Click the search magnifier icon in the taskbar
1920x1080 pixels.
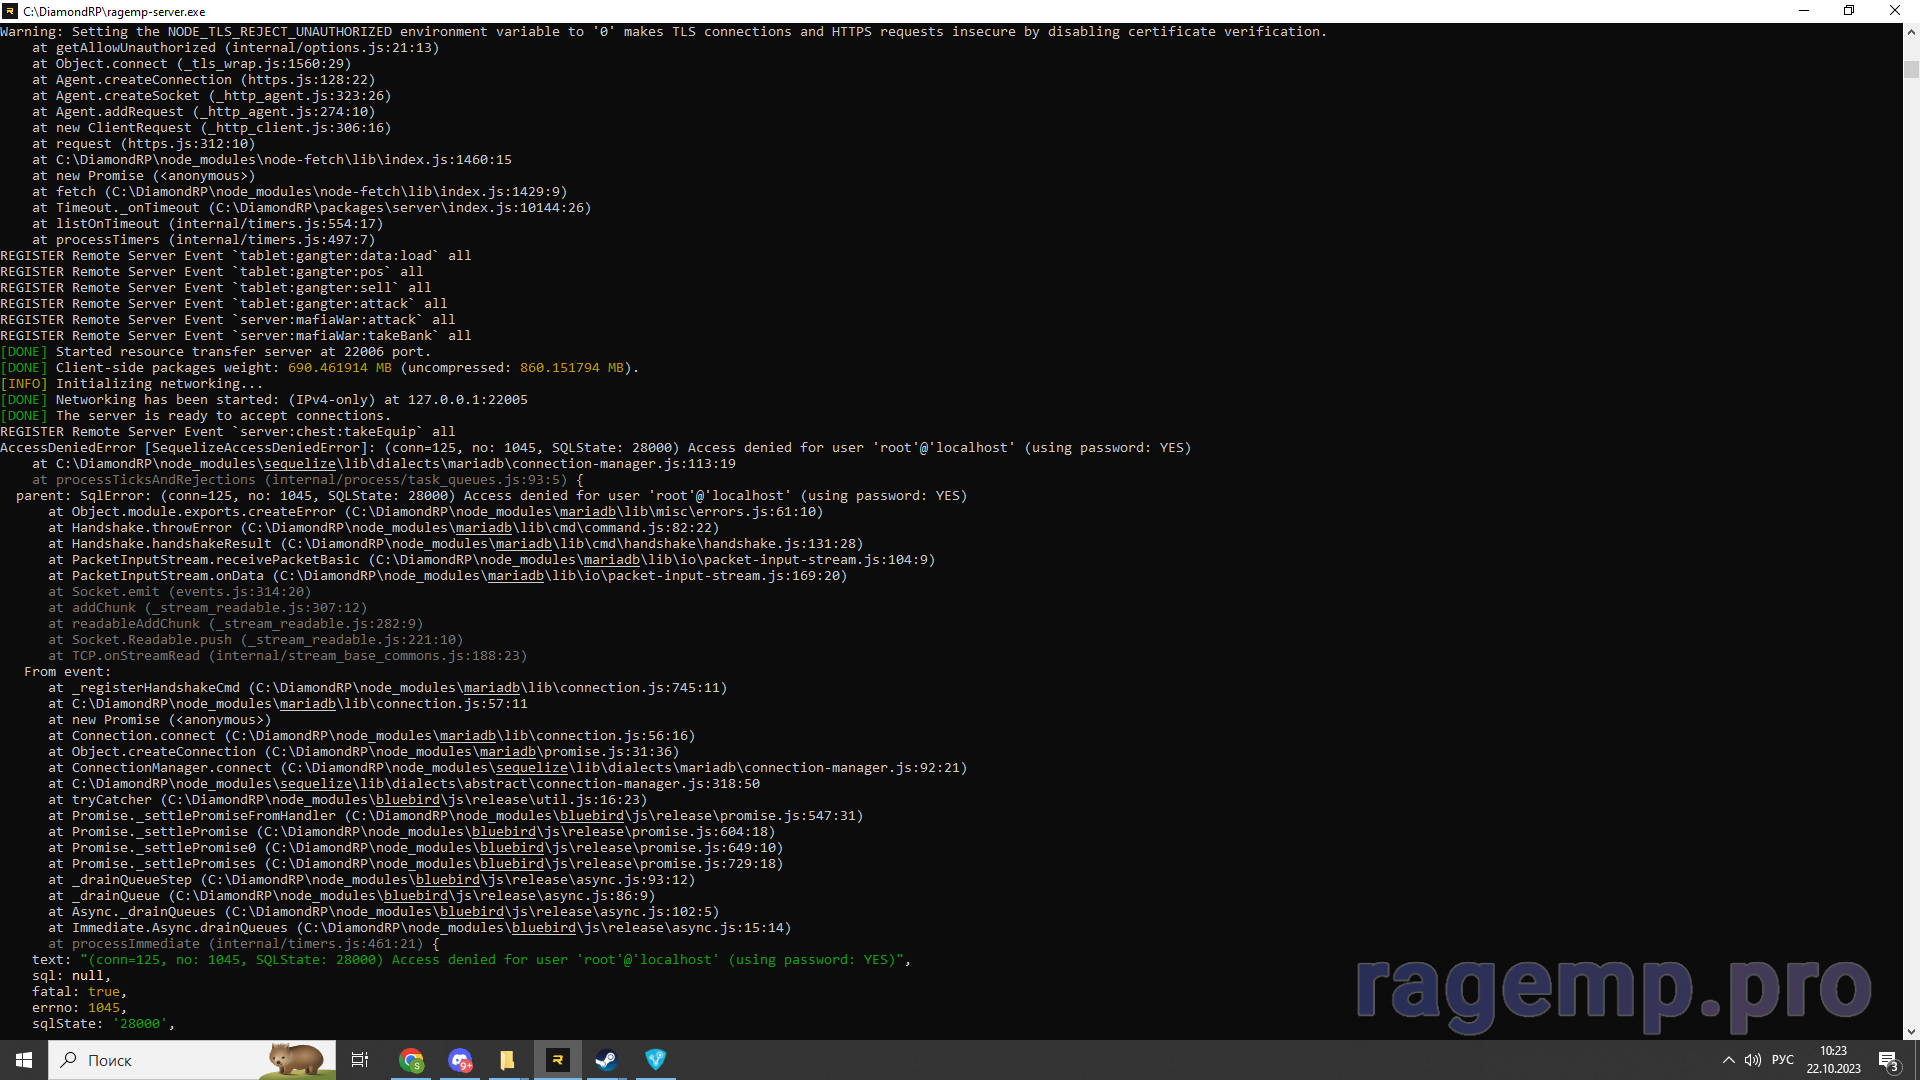(x=68, y=1060)
